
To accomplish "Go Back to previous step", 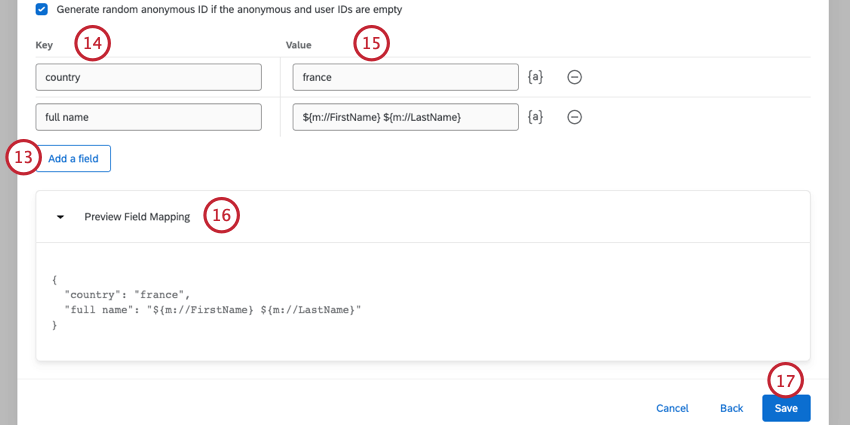I will pyautogui.click(x=731, y=408).
